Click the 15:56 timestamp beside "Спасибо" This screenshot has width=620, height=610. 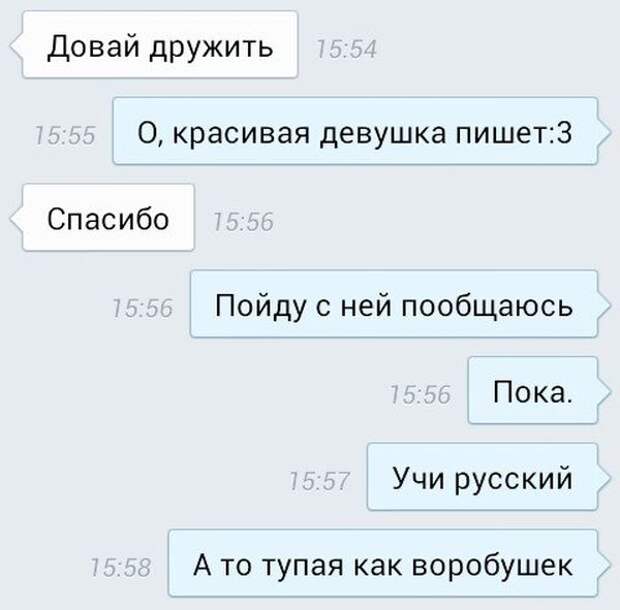(x=243, y=221)
